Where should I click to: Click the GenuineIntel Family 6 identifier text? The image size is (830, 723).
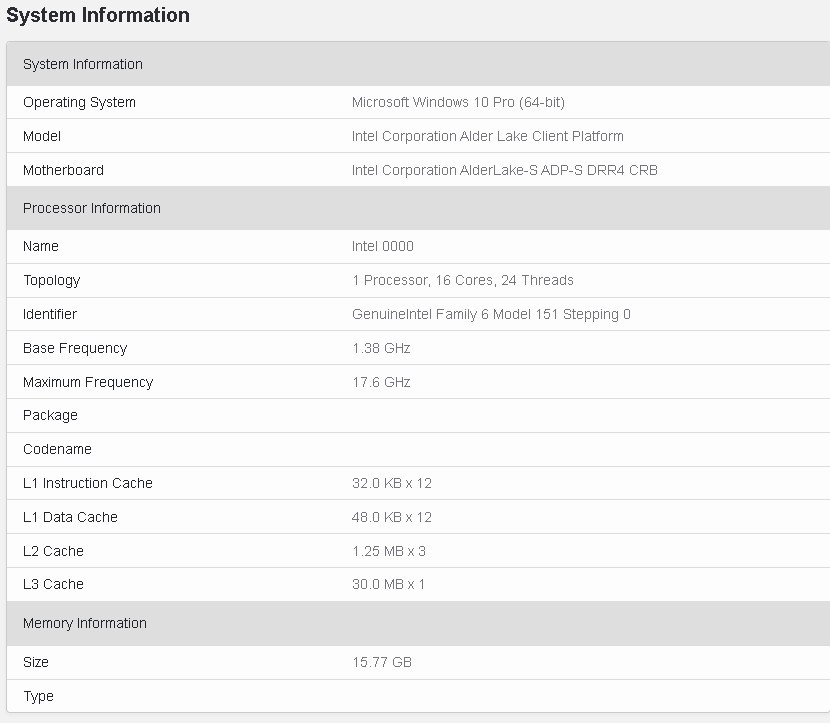pos(491,314)
